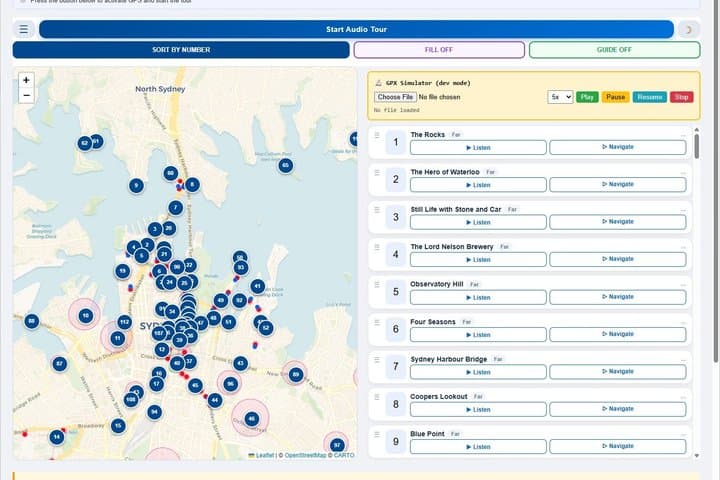Toggle the Guide Off button
This screenshot has width=720, height=480.
pos(614,50)
